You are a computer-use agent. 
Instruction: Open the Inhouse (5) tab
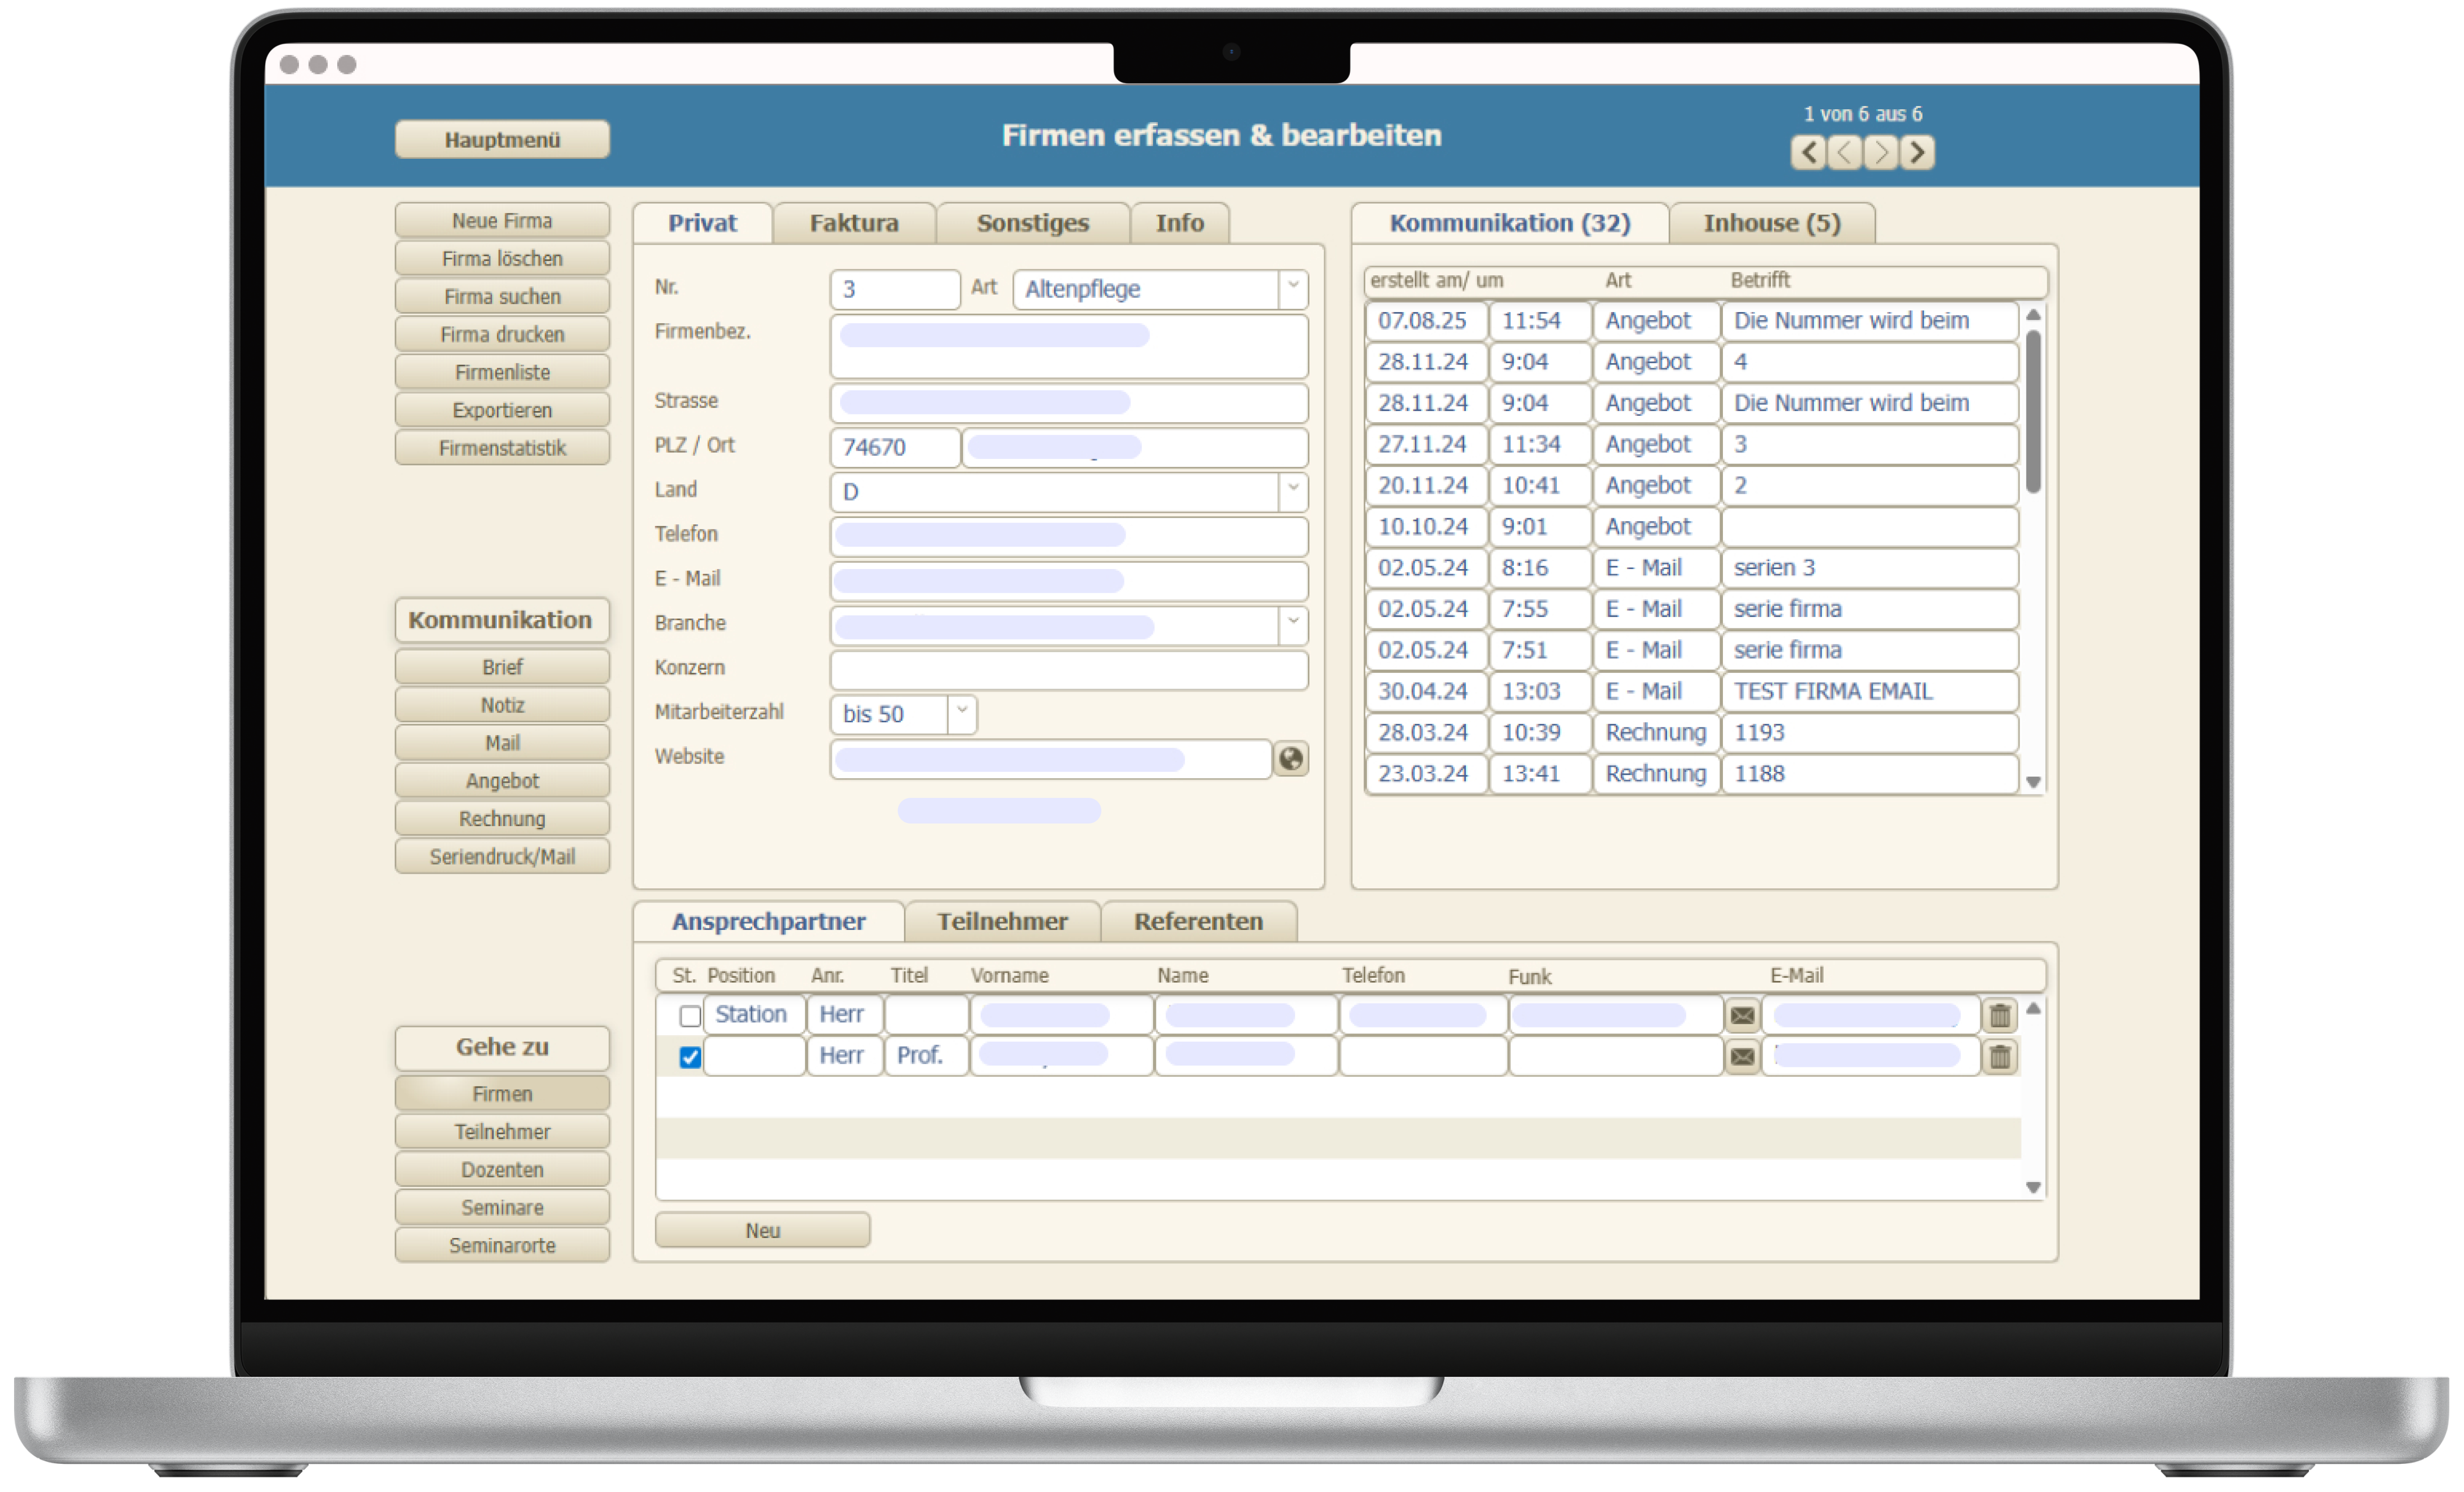coord(1772,223)
